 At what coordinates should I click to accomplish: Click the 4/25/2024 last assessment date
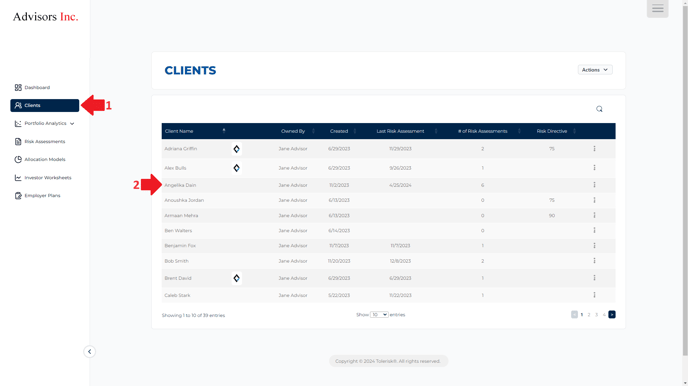[x=400, y=185]
